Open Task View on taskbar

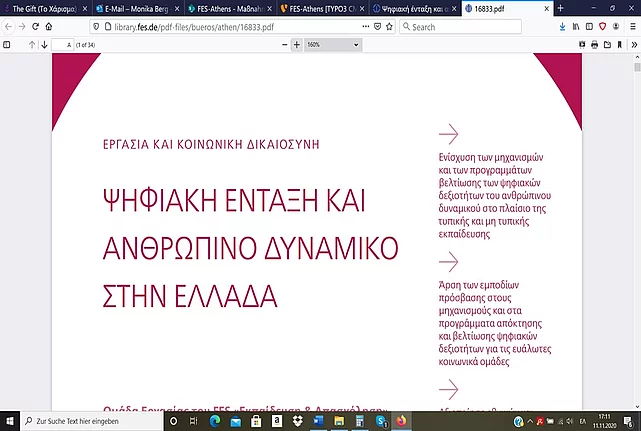(194, 421)
